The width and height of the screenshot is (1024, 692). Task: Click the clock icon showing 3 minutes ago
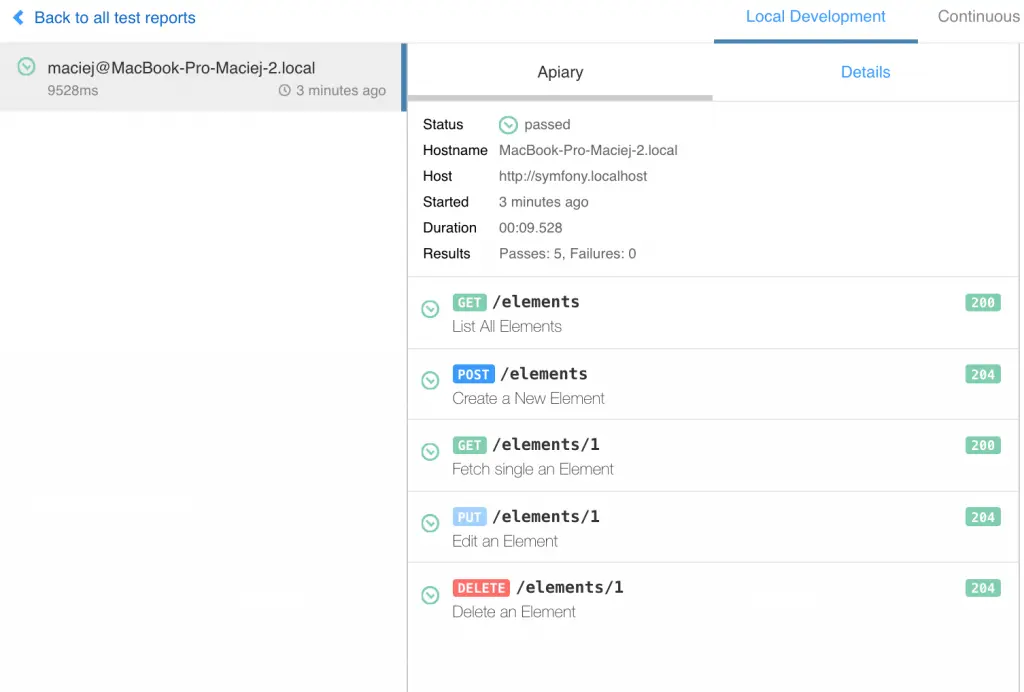click(285, 89)
